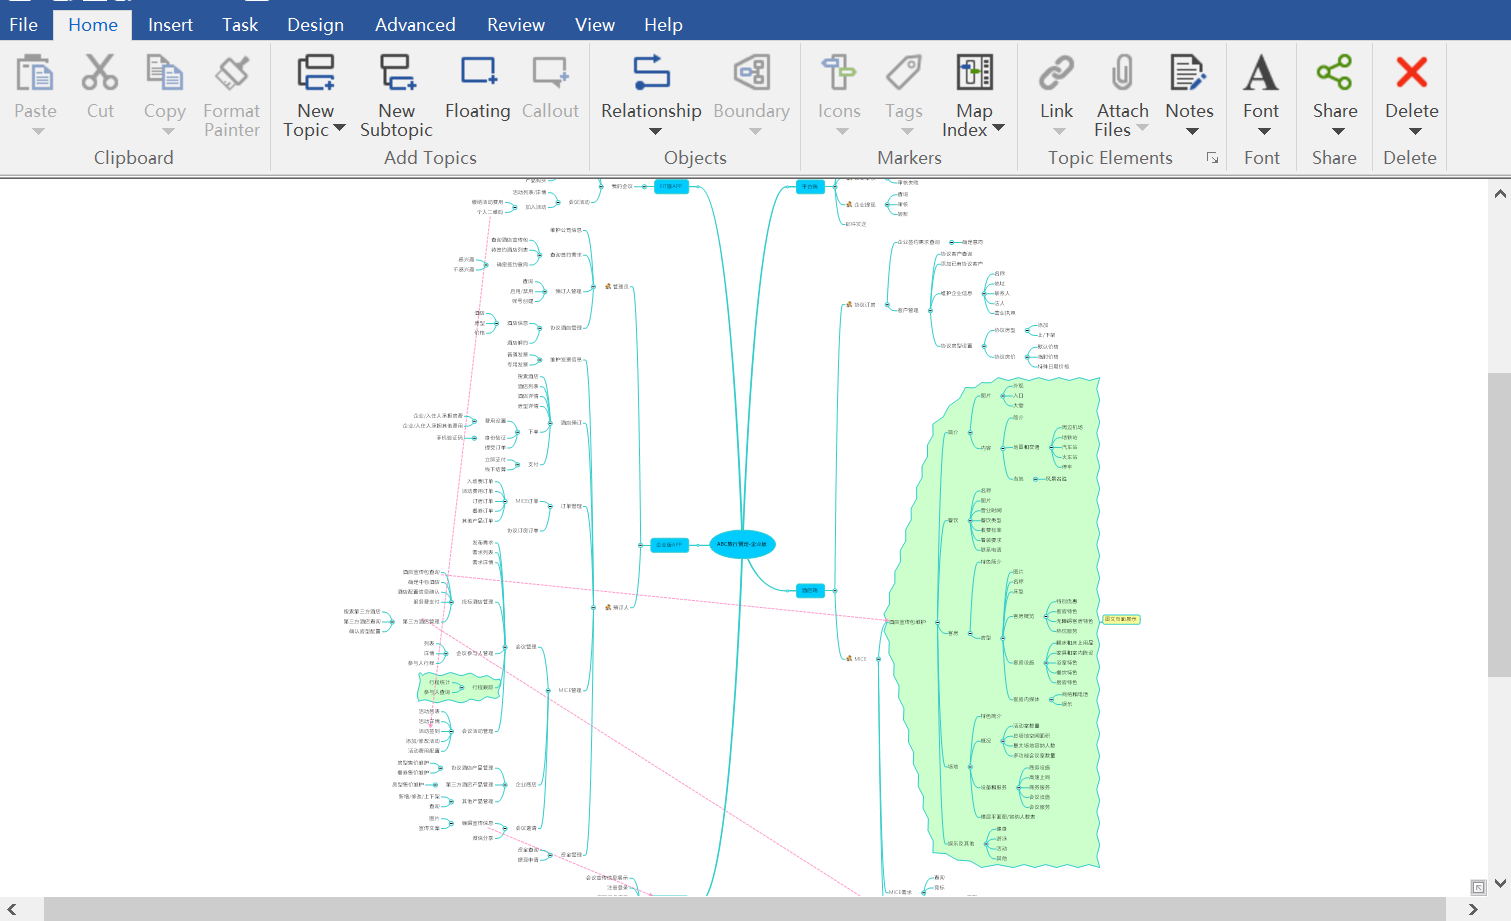Viewport: 1511px width, 921px height.
Task: Expand the Link dropdown arrow
Action: (1059, 131)
